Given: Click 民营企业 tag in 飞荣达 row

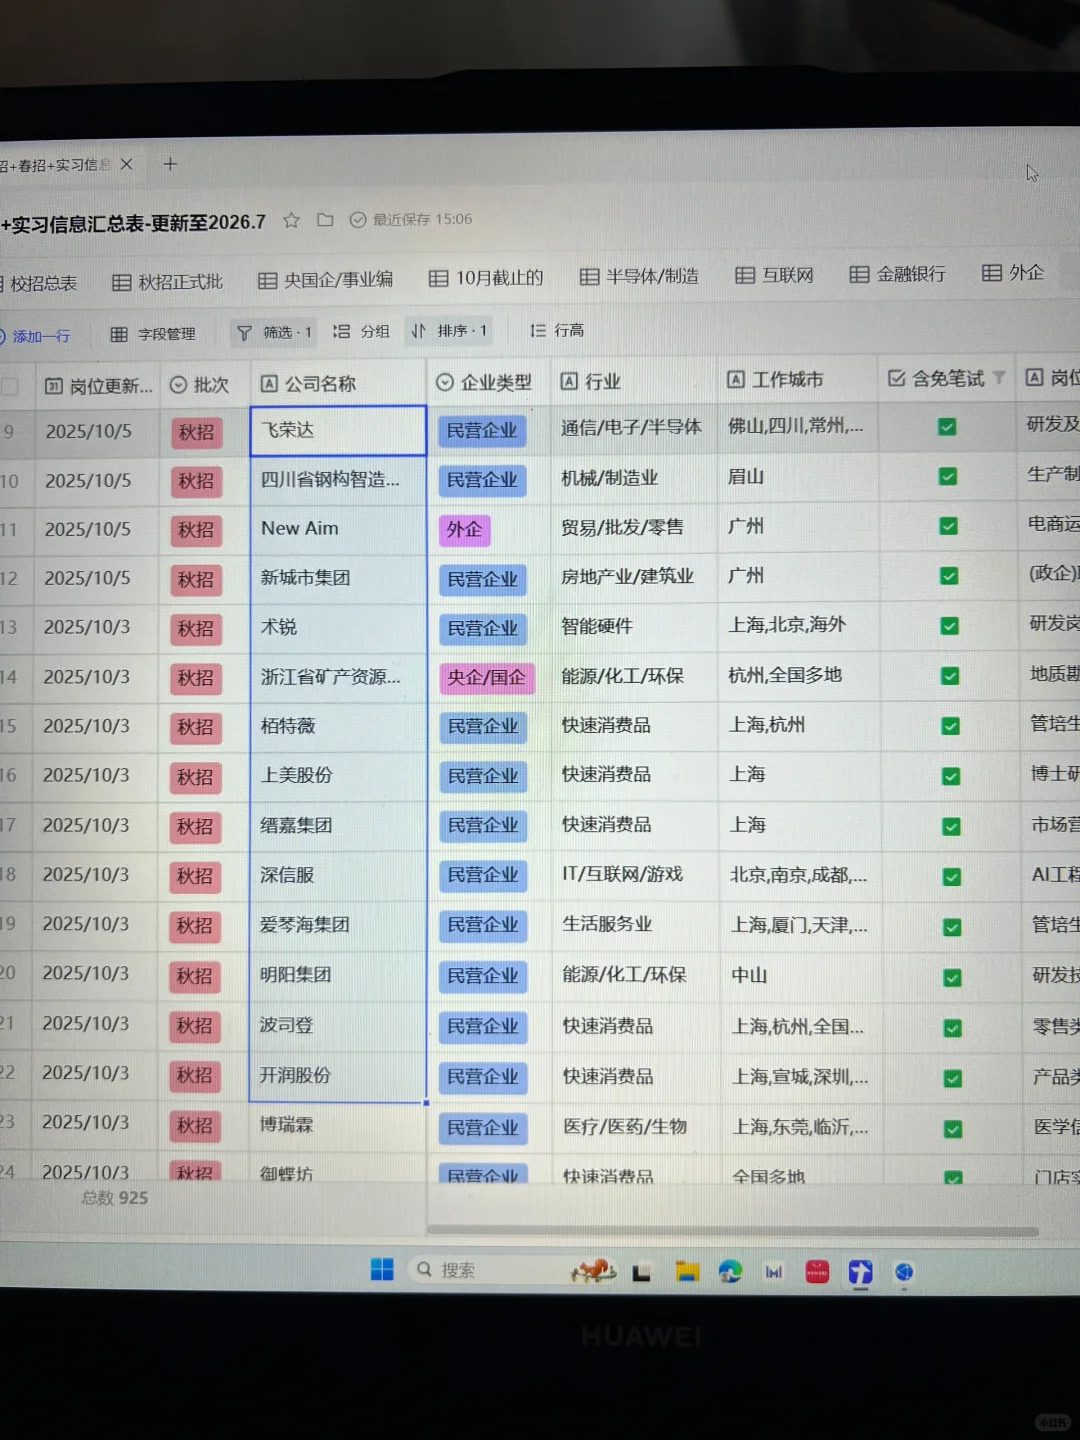Looking at the screenshot, I should pos(482,431).
